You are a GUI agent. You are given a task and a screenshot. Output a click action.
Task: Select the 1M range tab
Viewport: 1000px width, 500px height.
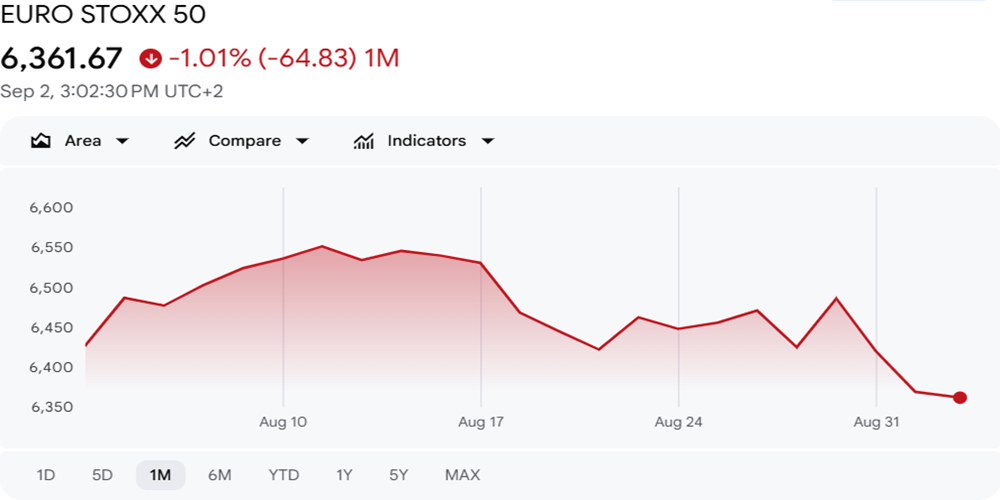click(x=161, y=475)
